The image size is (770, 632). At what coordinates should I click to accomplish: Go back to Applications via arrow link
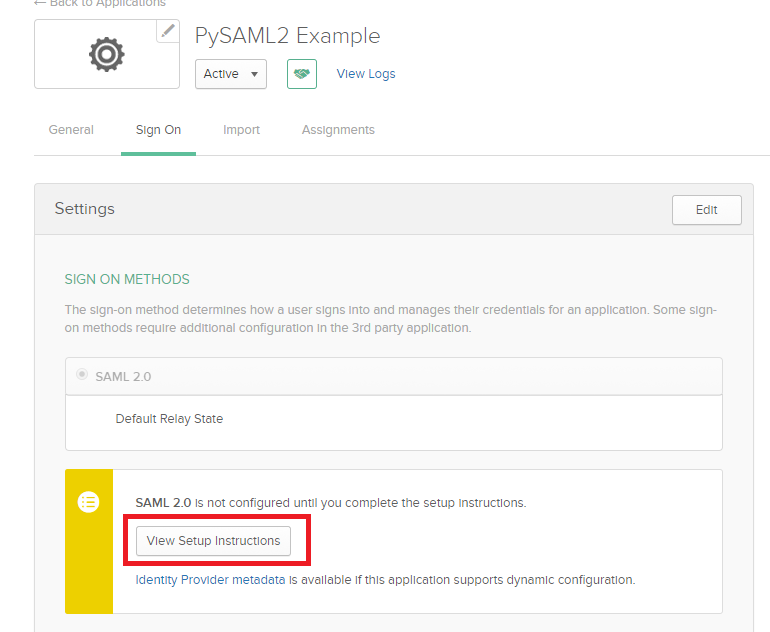pyautogui.click(x=99, y=4)
